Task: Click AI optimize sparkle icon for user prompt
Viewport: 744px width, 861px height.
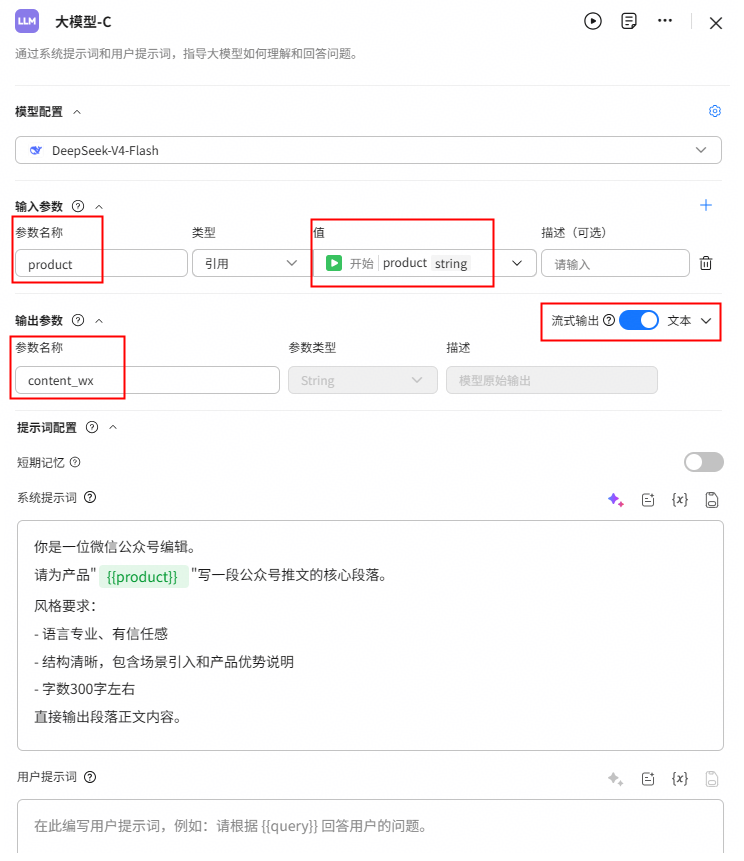Action: pyautogui.click(x=616, y=779)
